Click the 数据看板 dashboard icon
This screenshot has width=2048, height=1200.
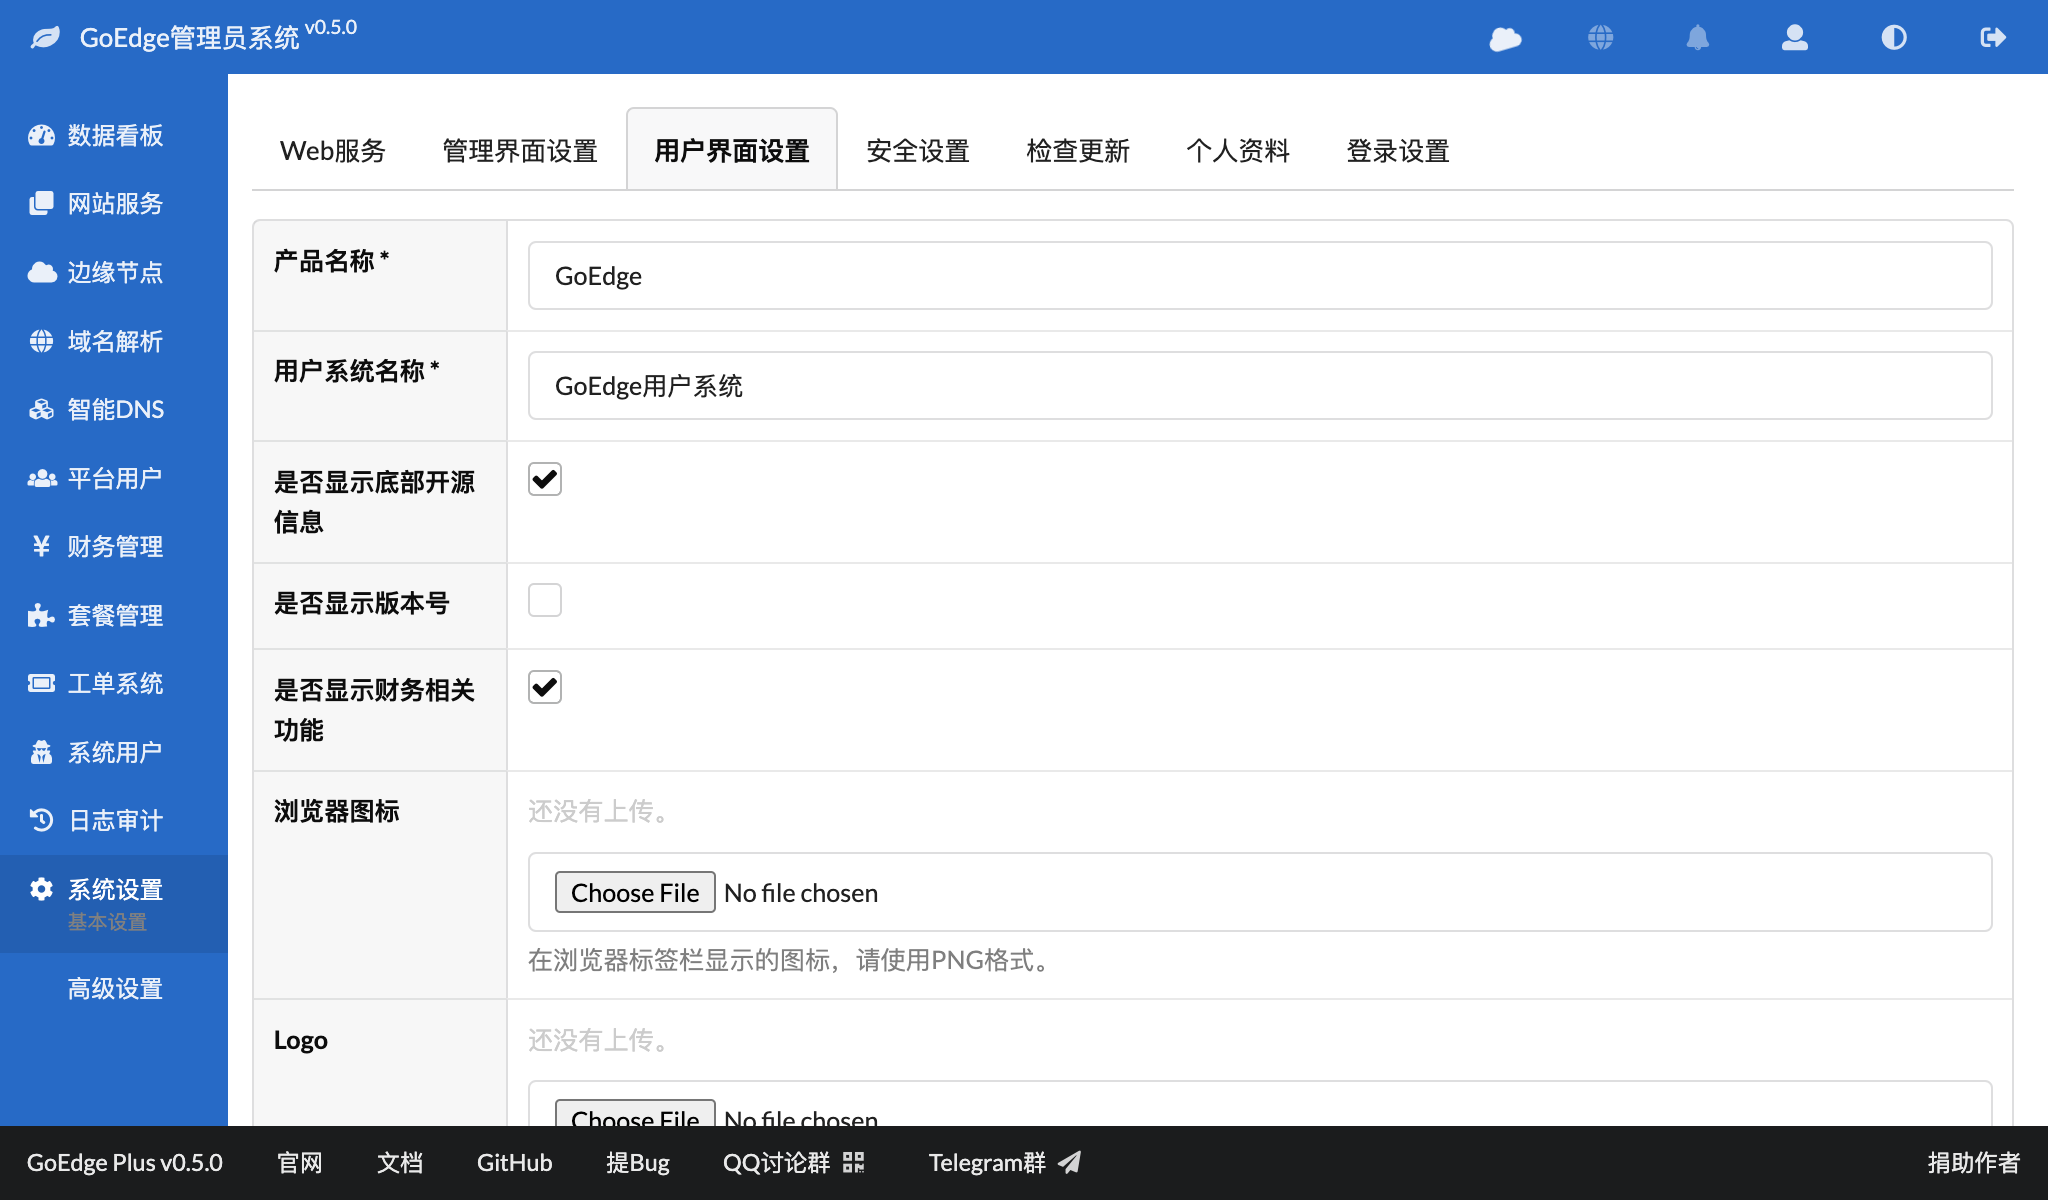click(x=41, y=135)
